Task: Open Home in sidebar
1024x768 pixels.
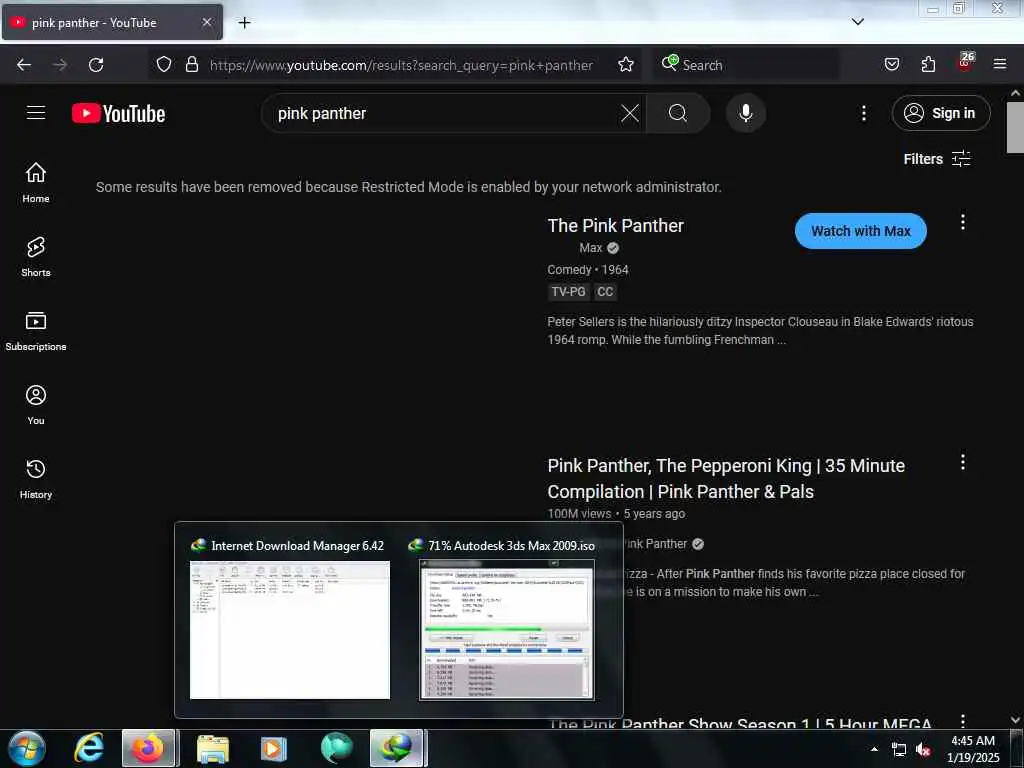Action: (36, 183)
